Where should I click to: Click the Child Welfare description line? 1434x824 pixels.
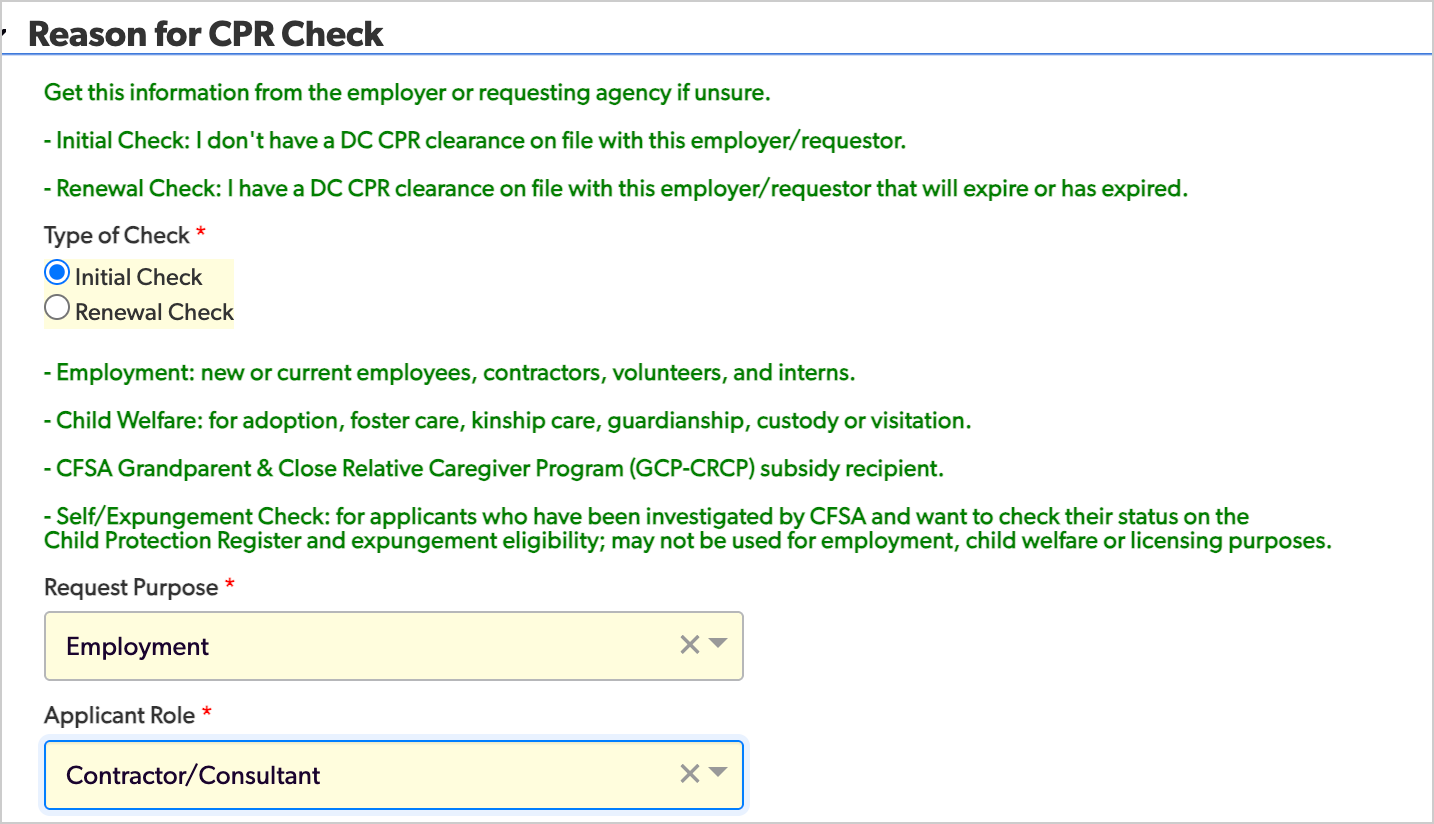click(507, 421)
